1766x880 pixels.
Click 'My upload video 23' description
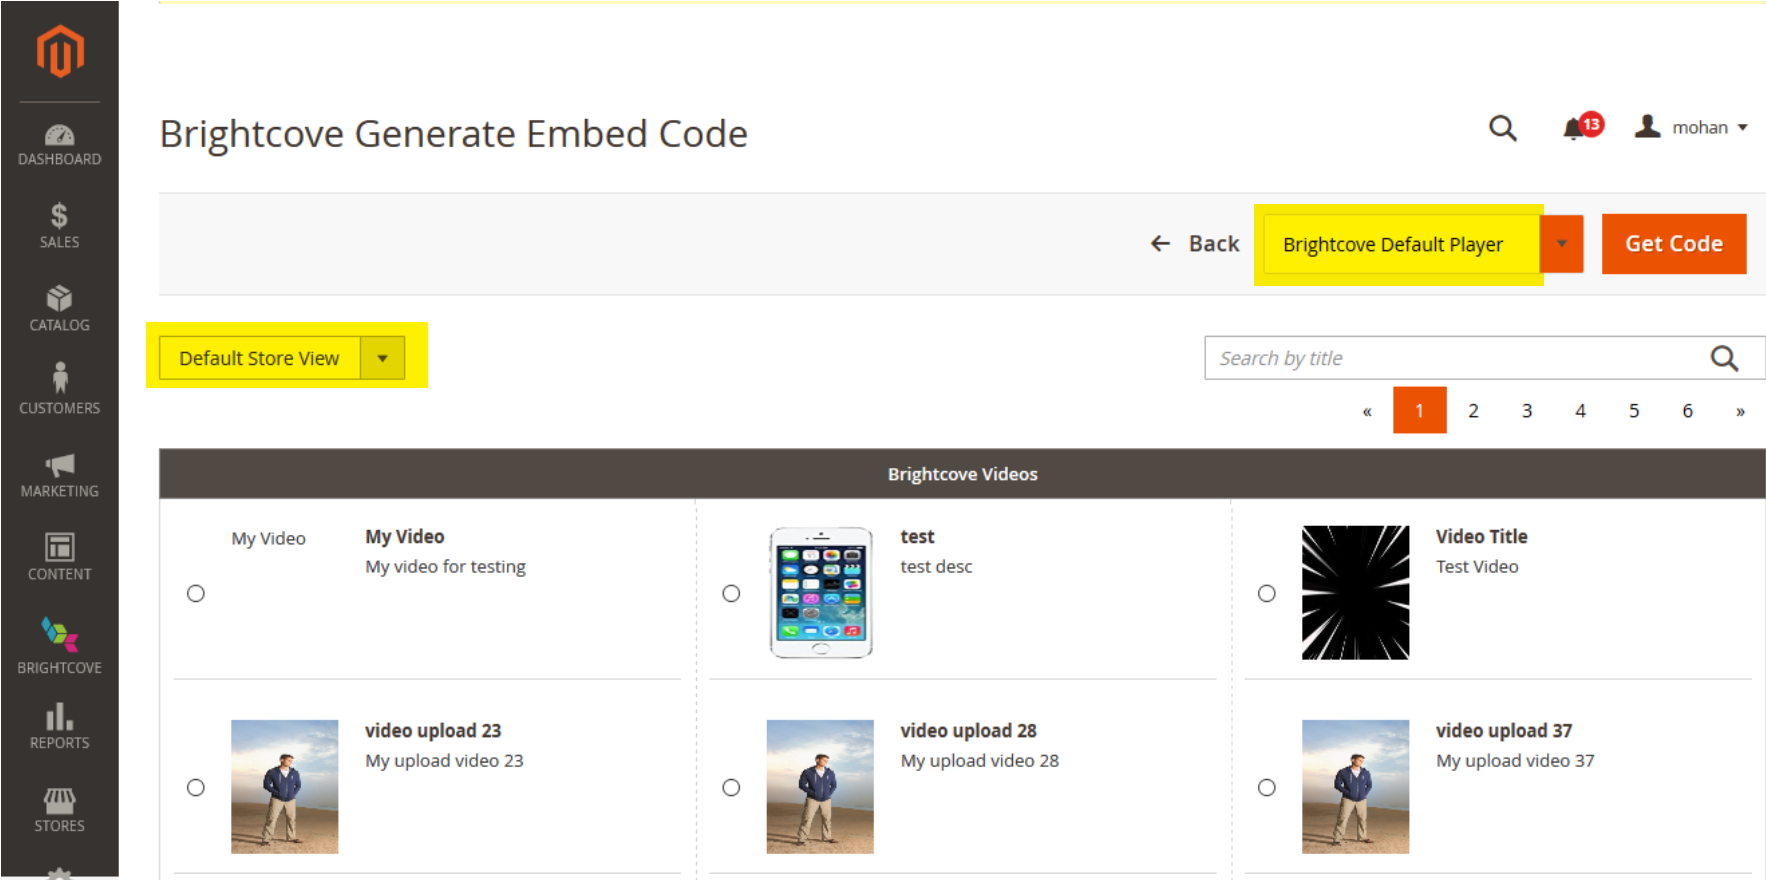[444, 761]
